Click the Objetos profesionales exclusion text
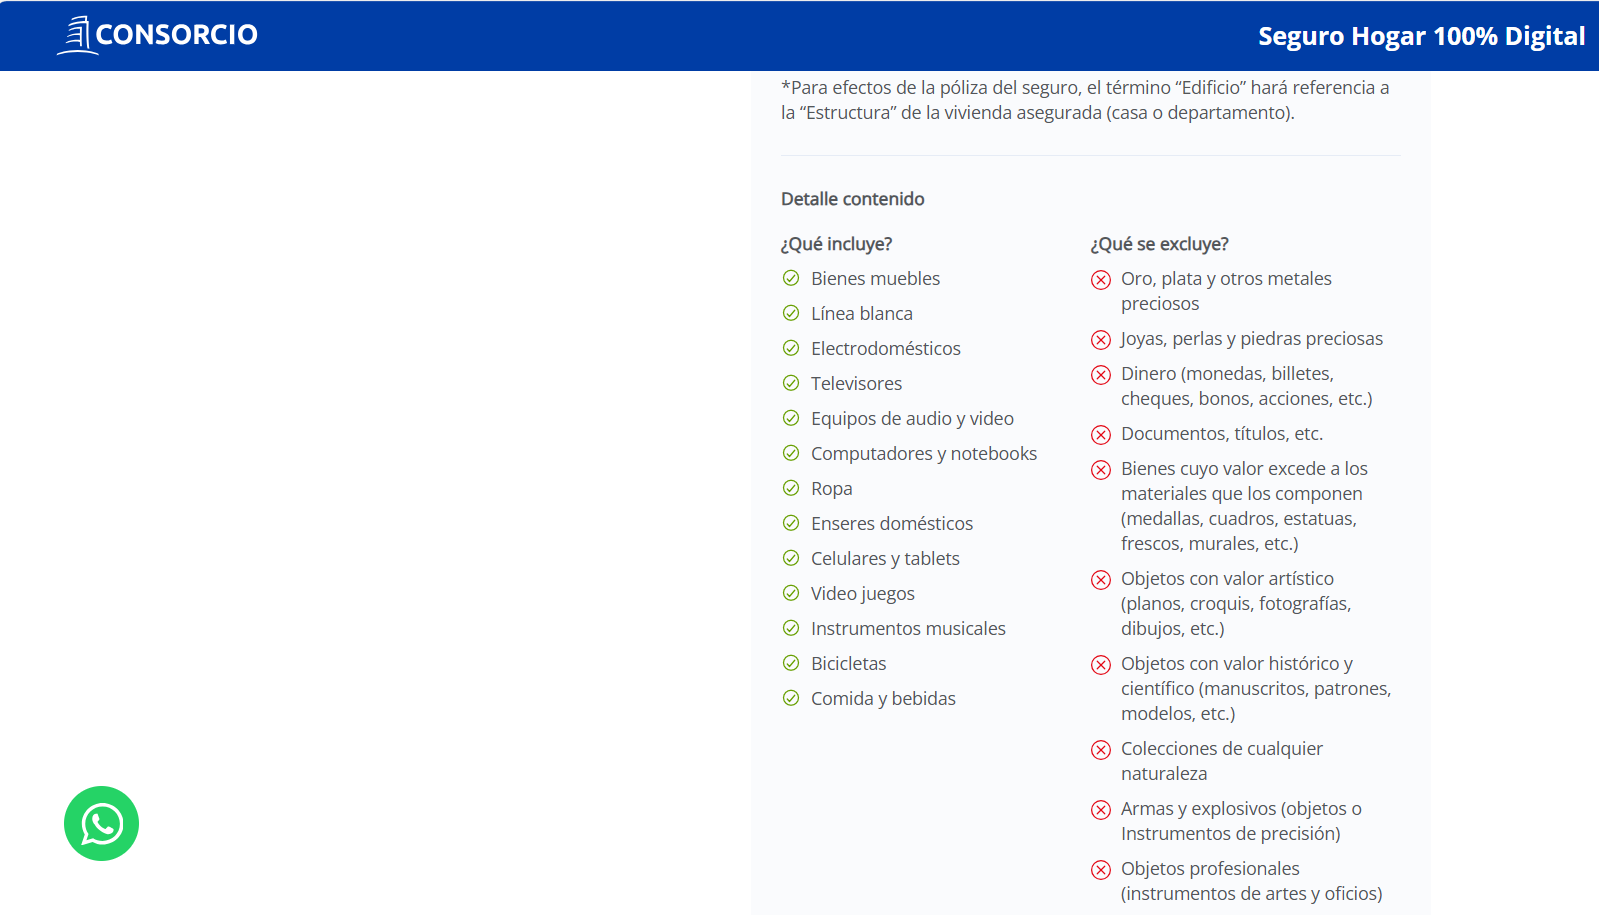The width and height of the screenshot is (1599, 915). click(x=1252, y=881)
